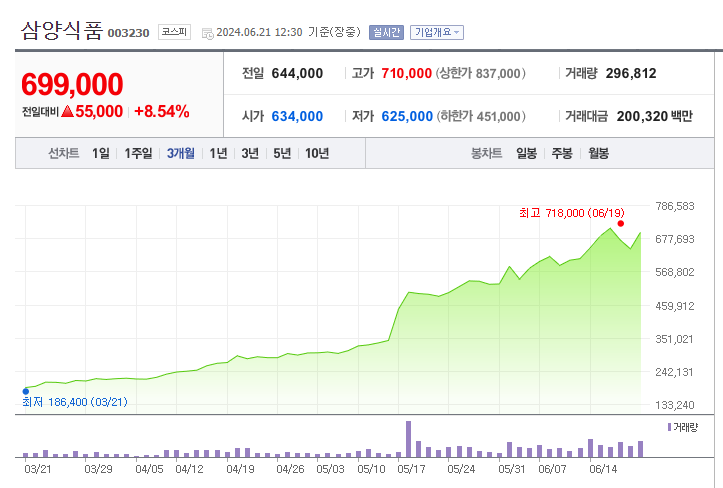Select the 1주일 line chart tab
723x488 pixels.
[138, 153]
